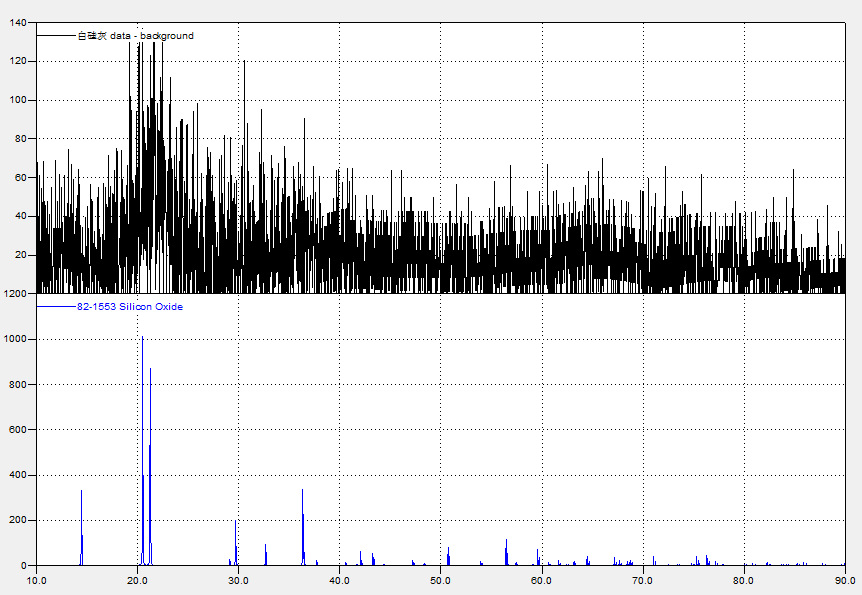Click the black legend line for the data series

[x=56, y=36]
